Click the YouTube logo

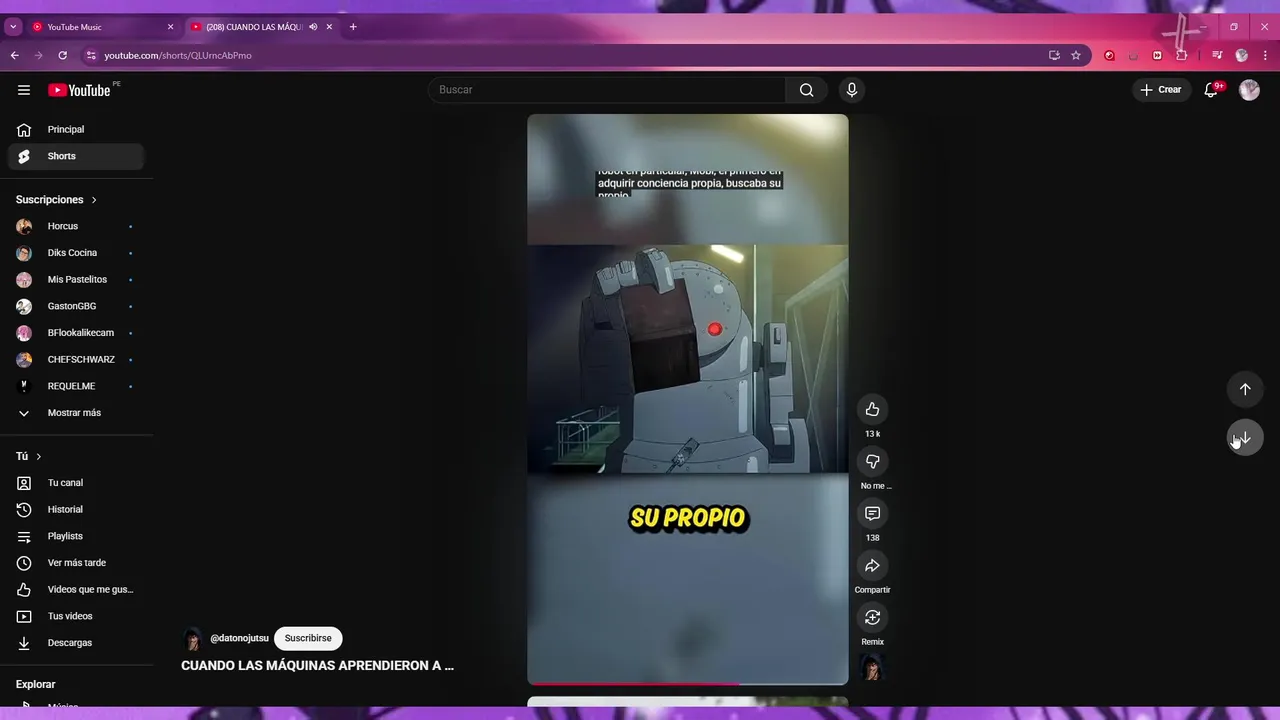pos(79,90)
